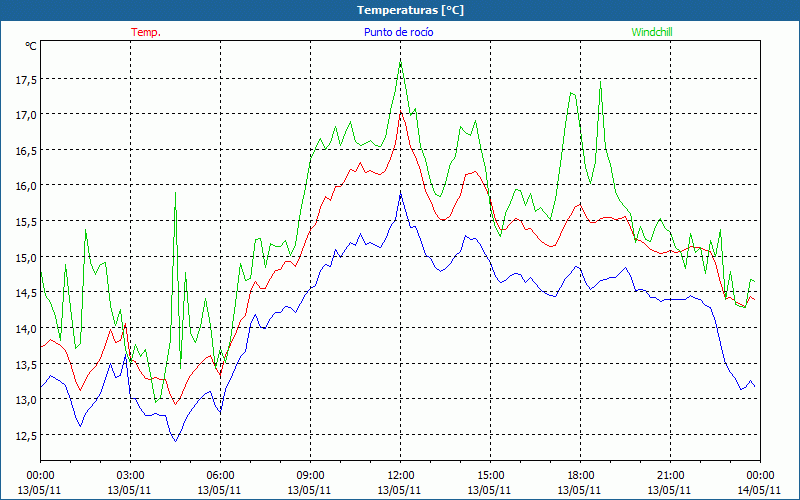Click the 18:00 time axis label

581,476
